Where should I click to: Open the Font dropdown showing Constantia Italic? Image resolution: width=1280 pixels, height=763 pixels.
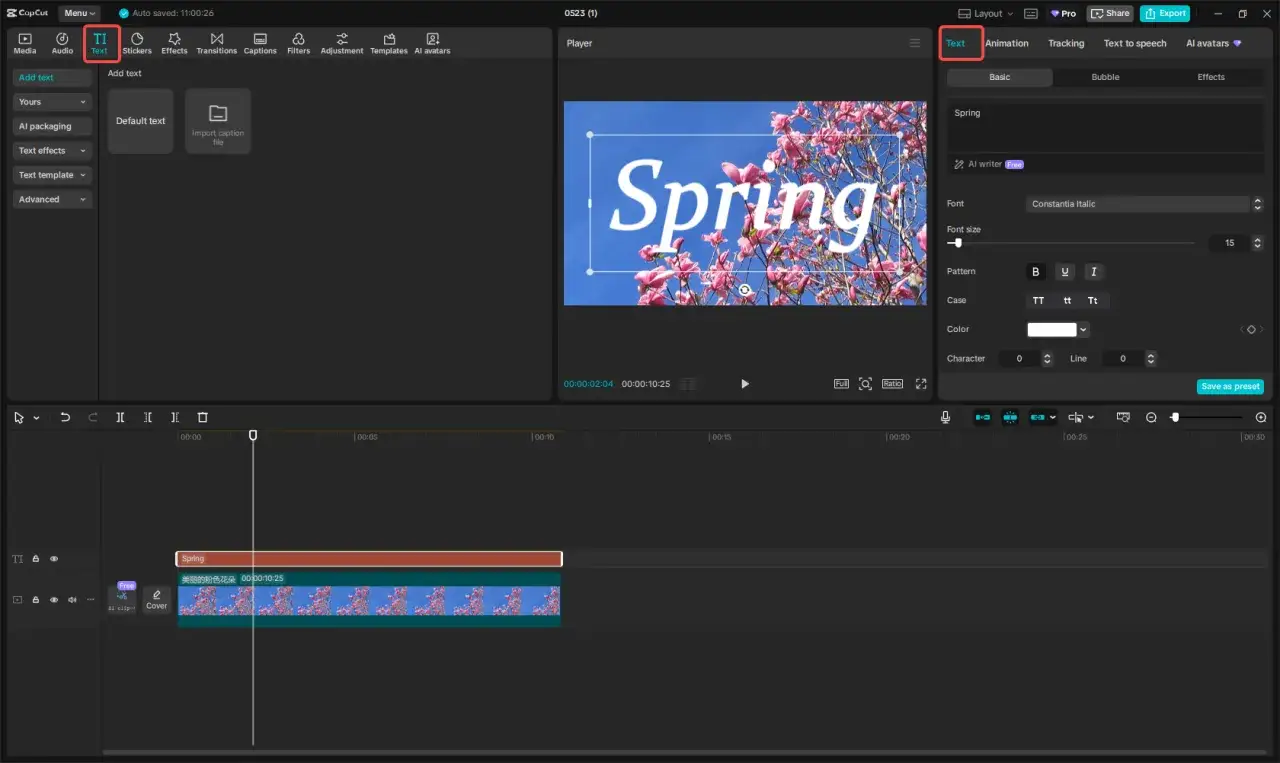point(1140,203)
